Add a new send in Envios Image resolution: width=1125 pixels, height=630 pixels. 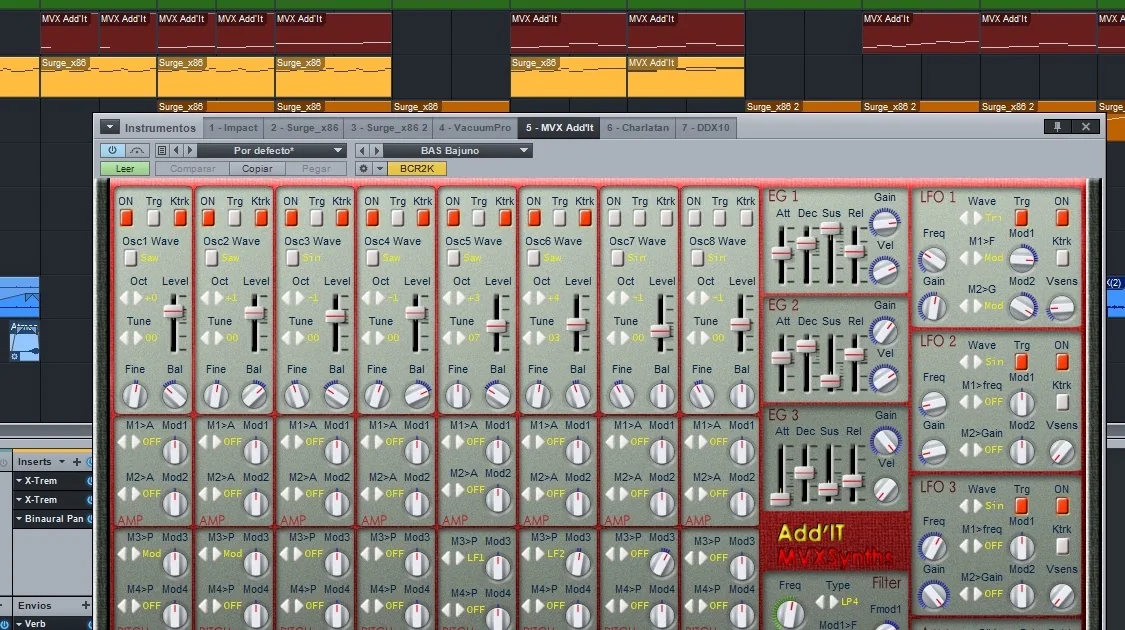pyautogui.click(x=86, y=606)
